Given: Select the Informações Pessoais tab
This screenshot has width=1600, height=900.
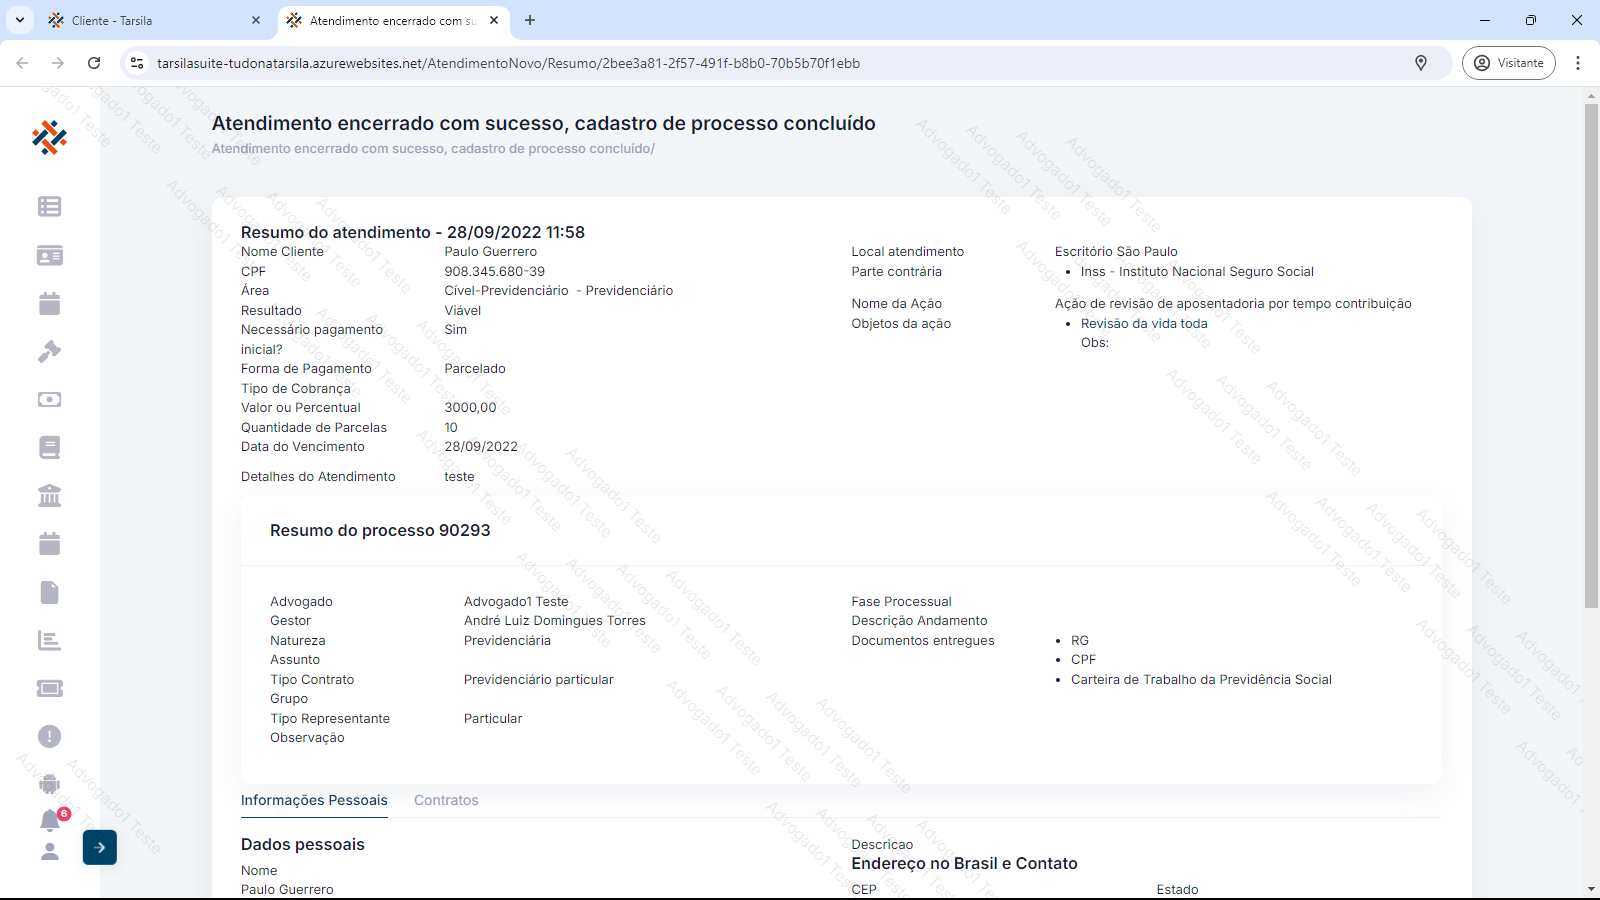Looking at the screenshot, I should point(314,800).
